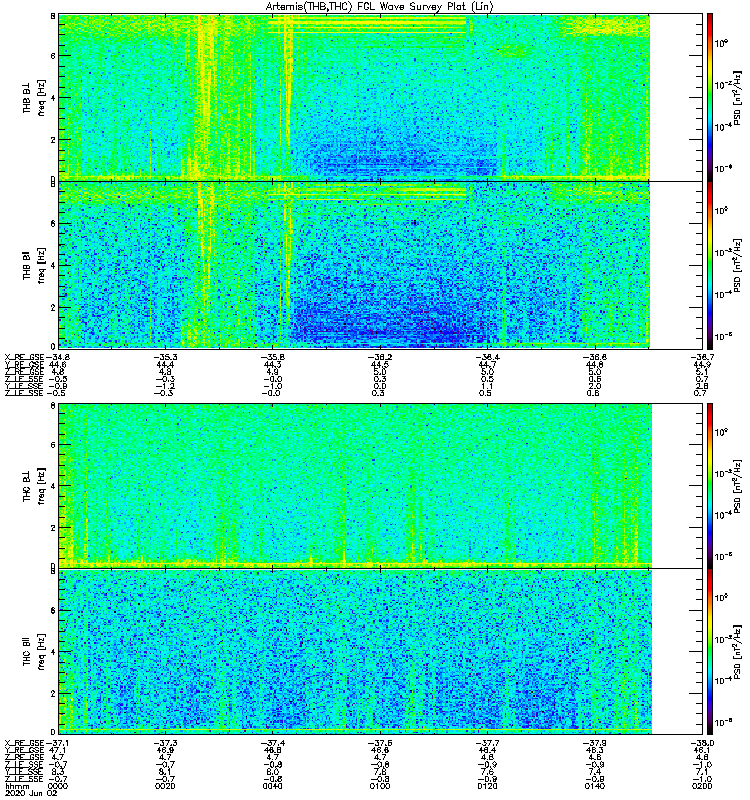This screenshot has height=800, width=750.
Task: Click the '-34.8' THB position value
Action: coord(58,357)
